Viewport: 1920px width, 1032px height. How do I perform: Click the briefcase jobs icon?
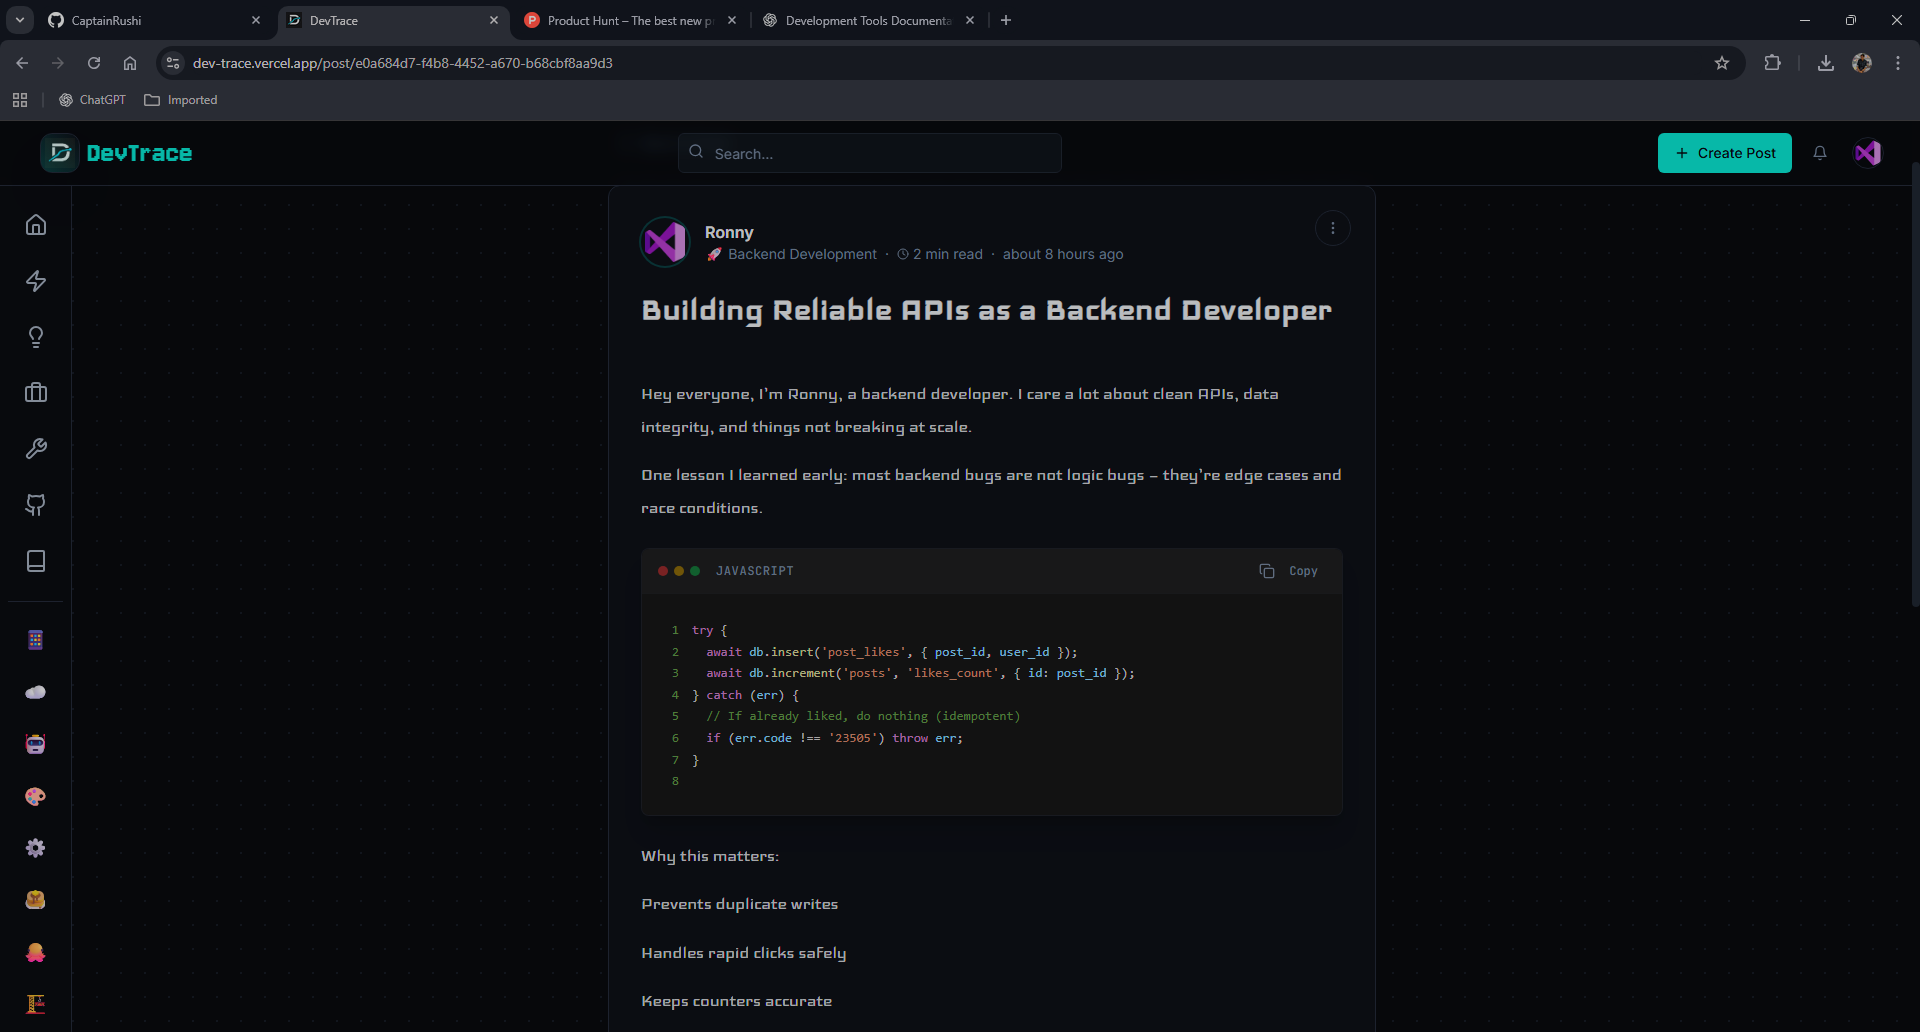(x=36, y=392)
